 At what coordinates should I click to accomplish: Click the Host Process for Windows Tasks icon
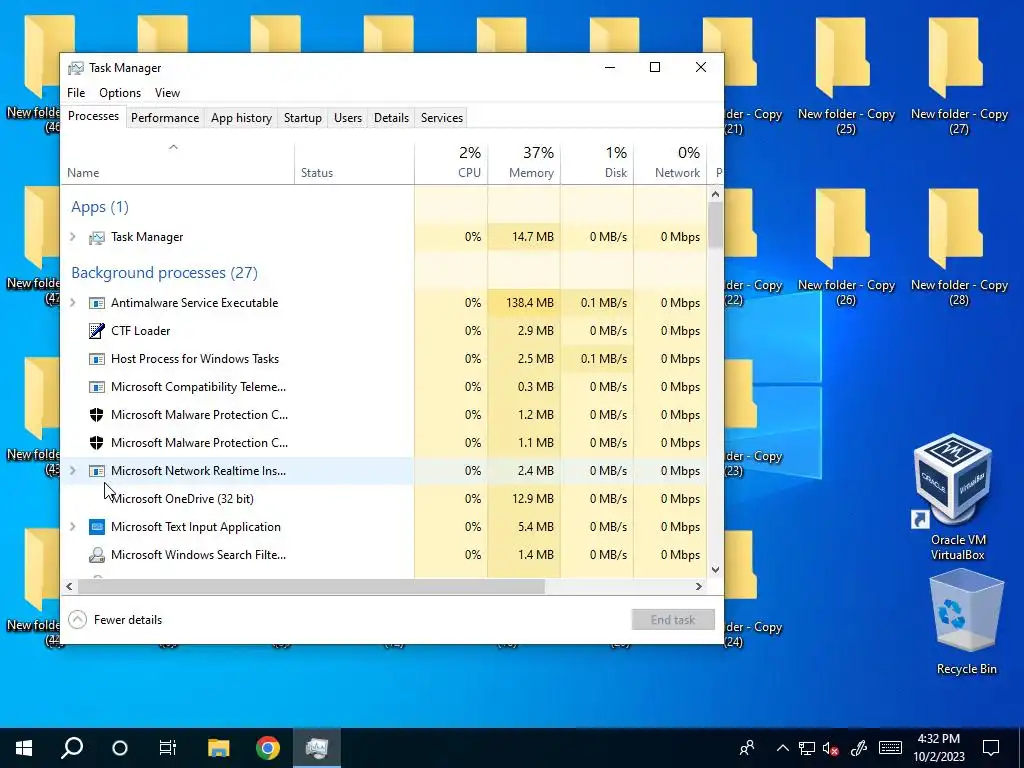point(97,359)
